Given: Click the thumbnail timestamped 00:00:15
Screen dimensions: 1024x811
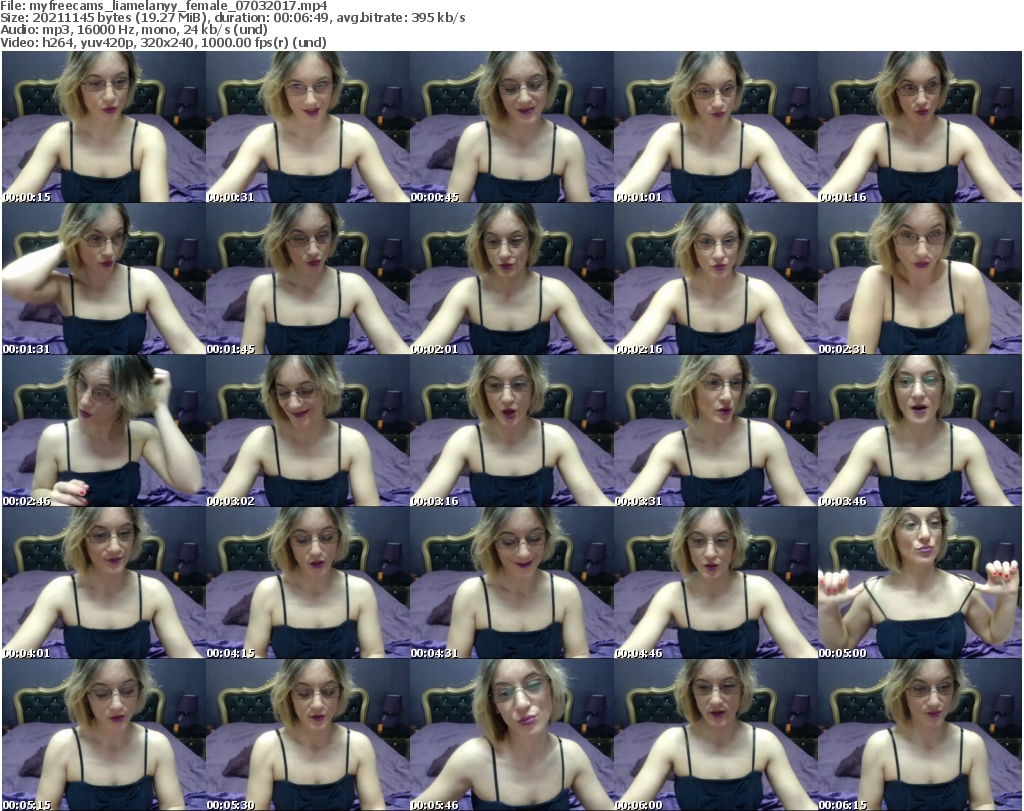Looking at the screenshot, I should point(104,127).
